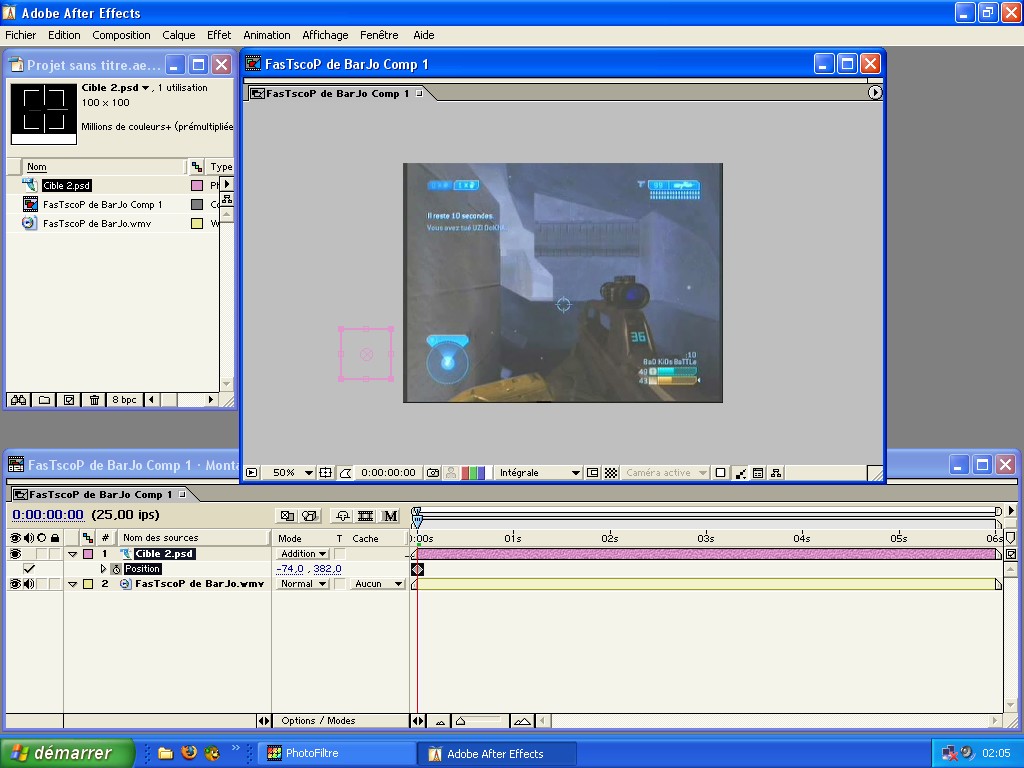The height and width of the screenshot is (768, 1024).
Task: Open the Calque menu
Action: (x=178, y=35)
